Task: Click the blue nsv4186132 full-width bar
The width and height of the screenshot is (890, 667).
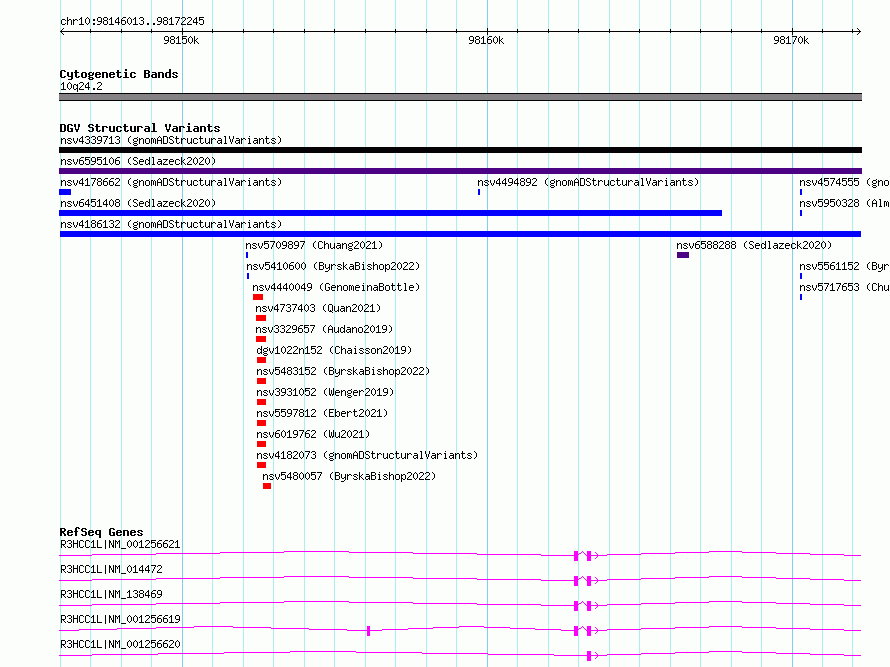Action: [460, 234]
